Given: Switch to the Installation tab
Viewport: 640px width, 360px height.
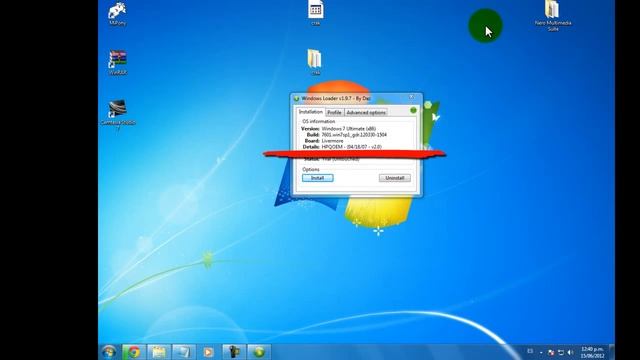Looking at the screenshot, I should (x=311, y=112).
